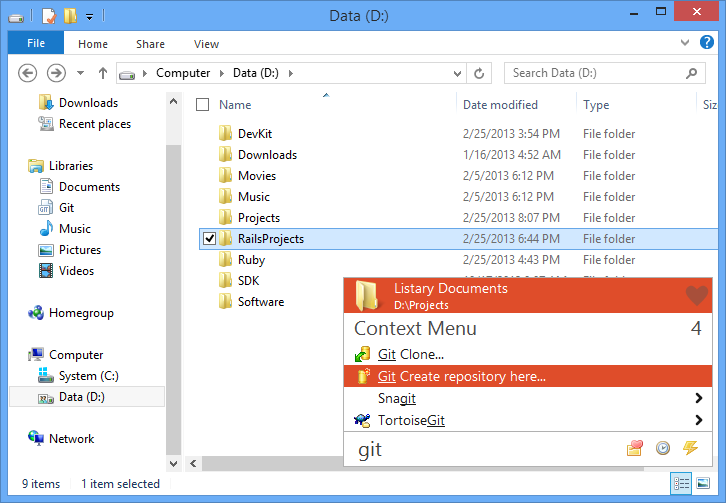Select the Projects folder row
The height and width of the screenshot is (503, 726).
pyautogui.click(x=458, y=218)
